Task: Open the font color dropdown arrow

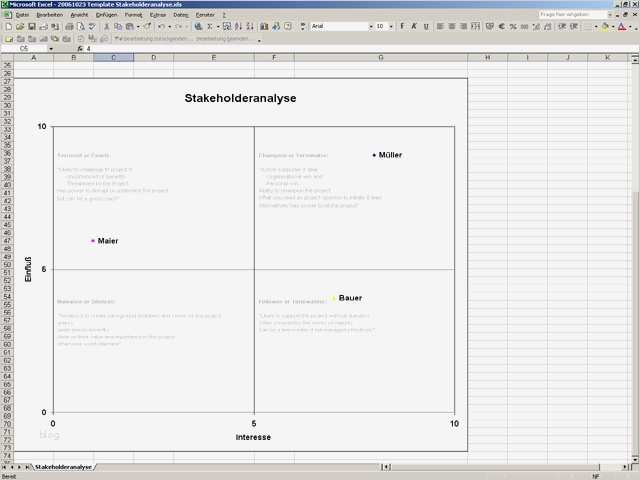Action: 630,27
